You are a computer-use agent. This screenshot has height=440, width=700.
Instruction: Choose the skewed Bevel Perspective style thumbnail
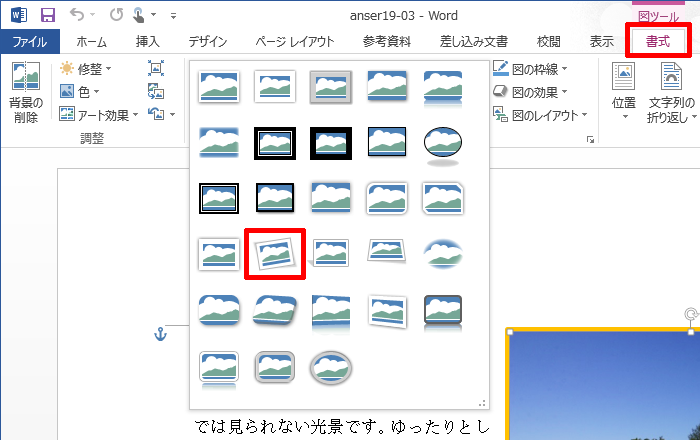tap(275, 310)
